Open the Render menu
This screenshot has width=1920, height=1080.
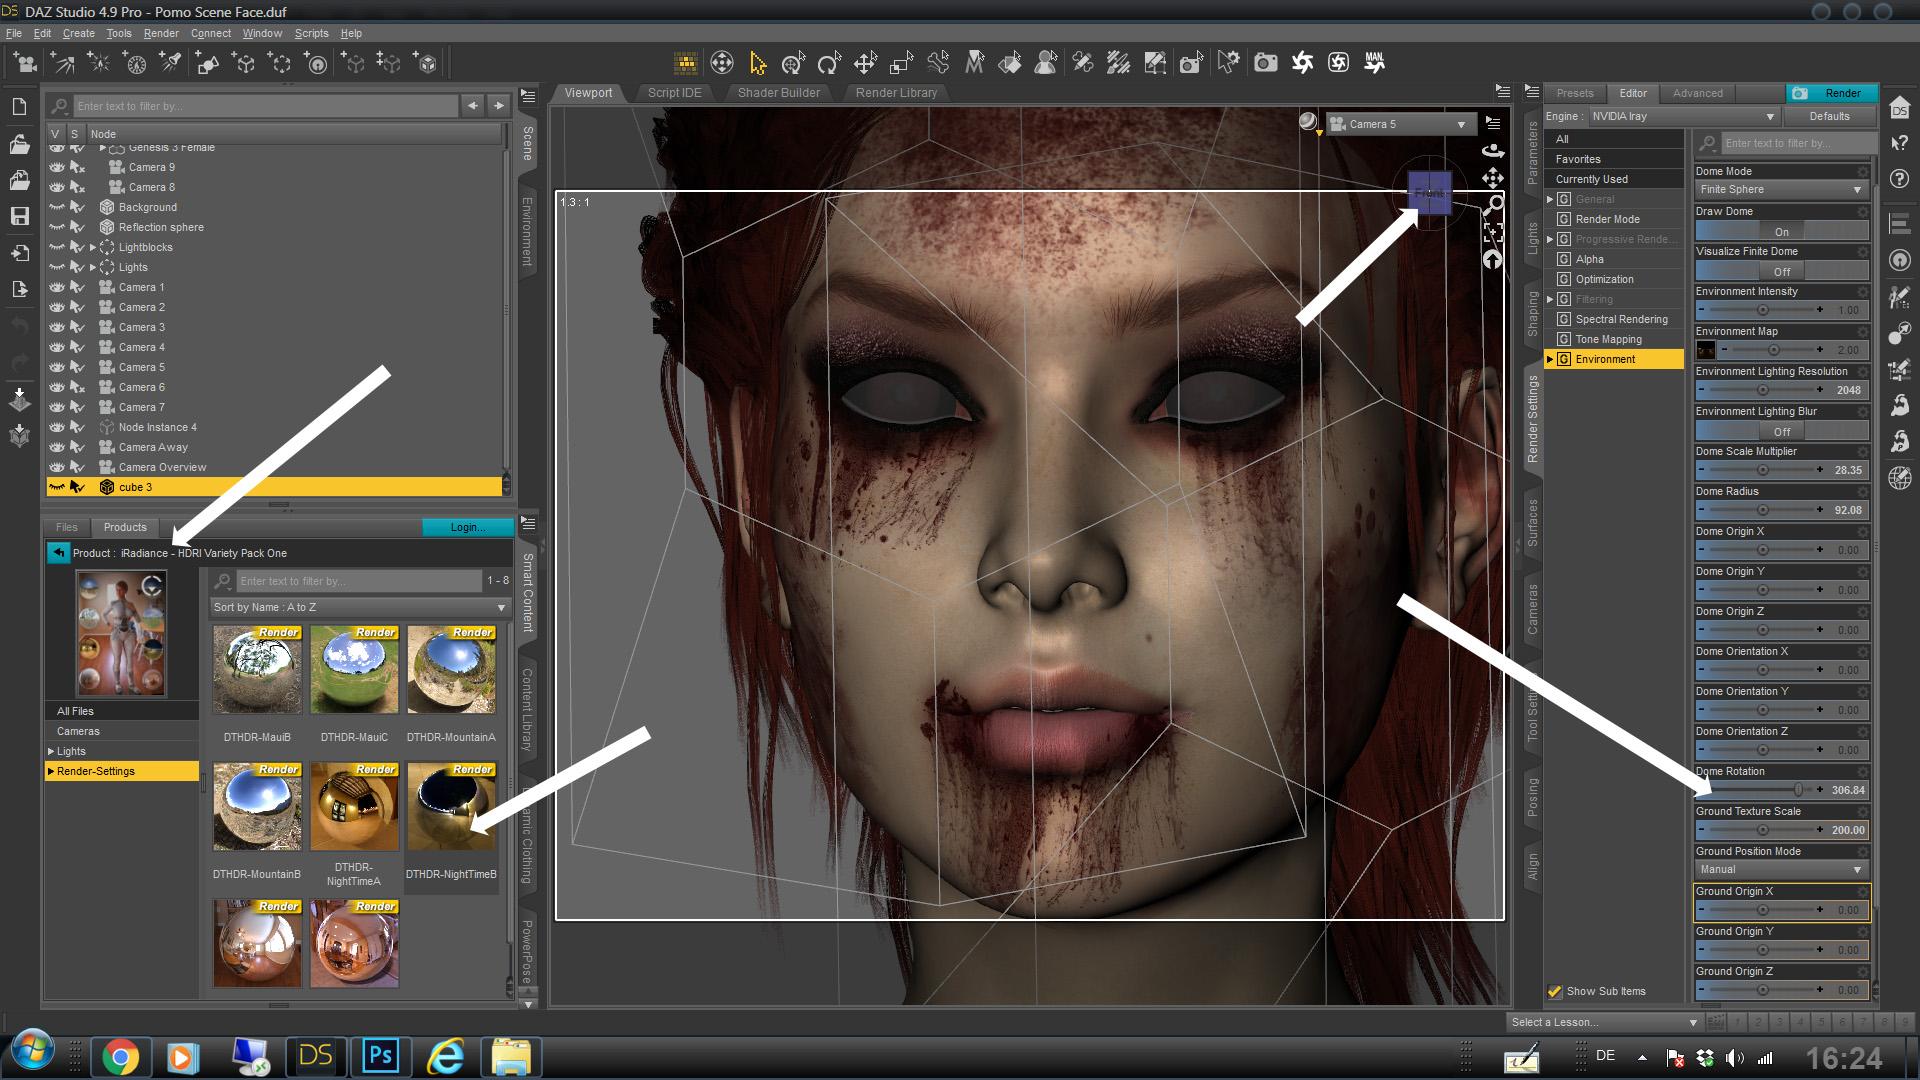pos(161,33)
